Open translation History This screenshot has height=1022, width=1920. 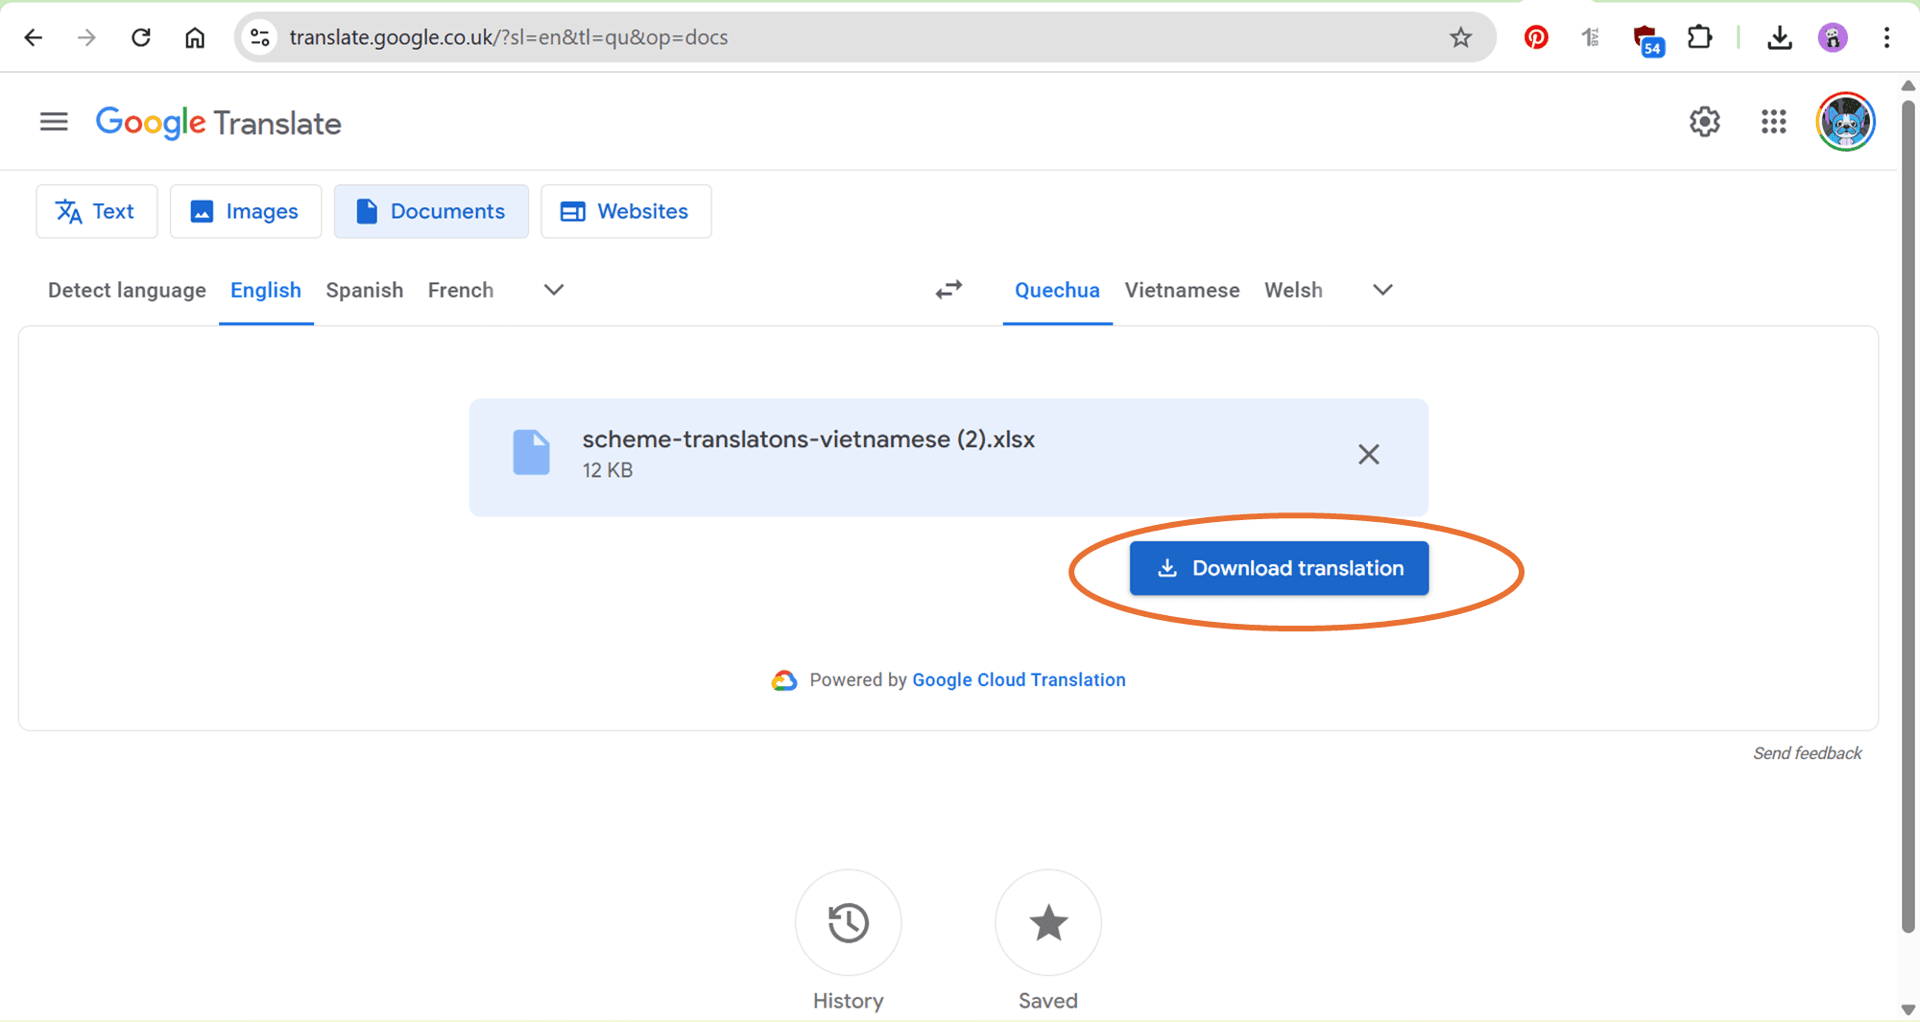[848, 922]
